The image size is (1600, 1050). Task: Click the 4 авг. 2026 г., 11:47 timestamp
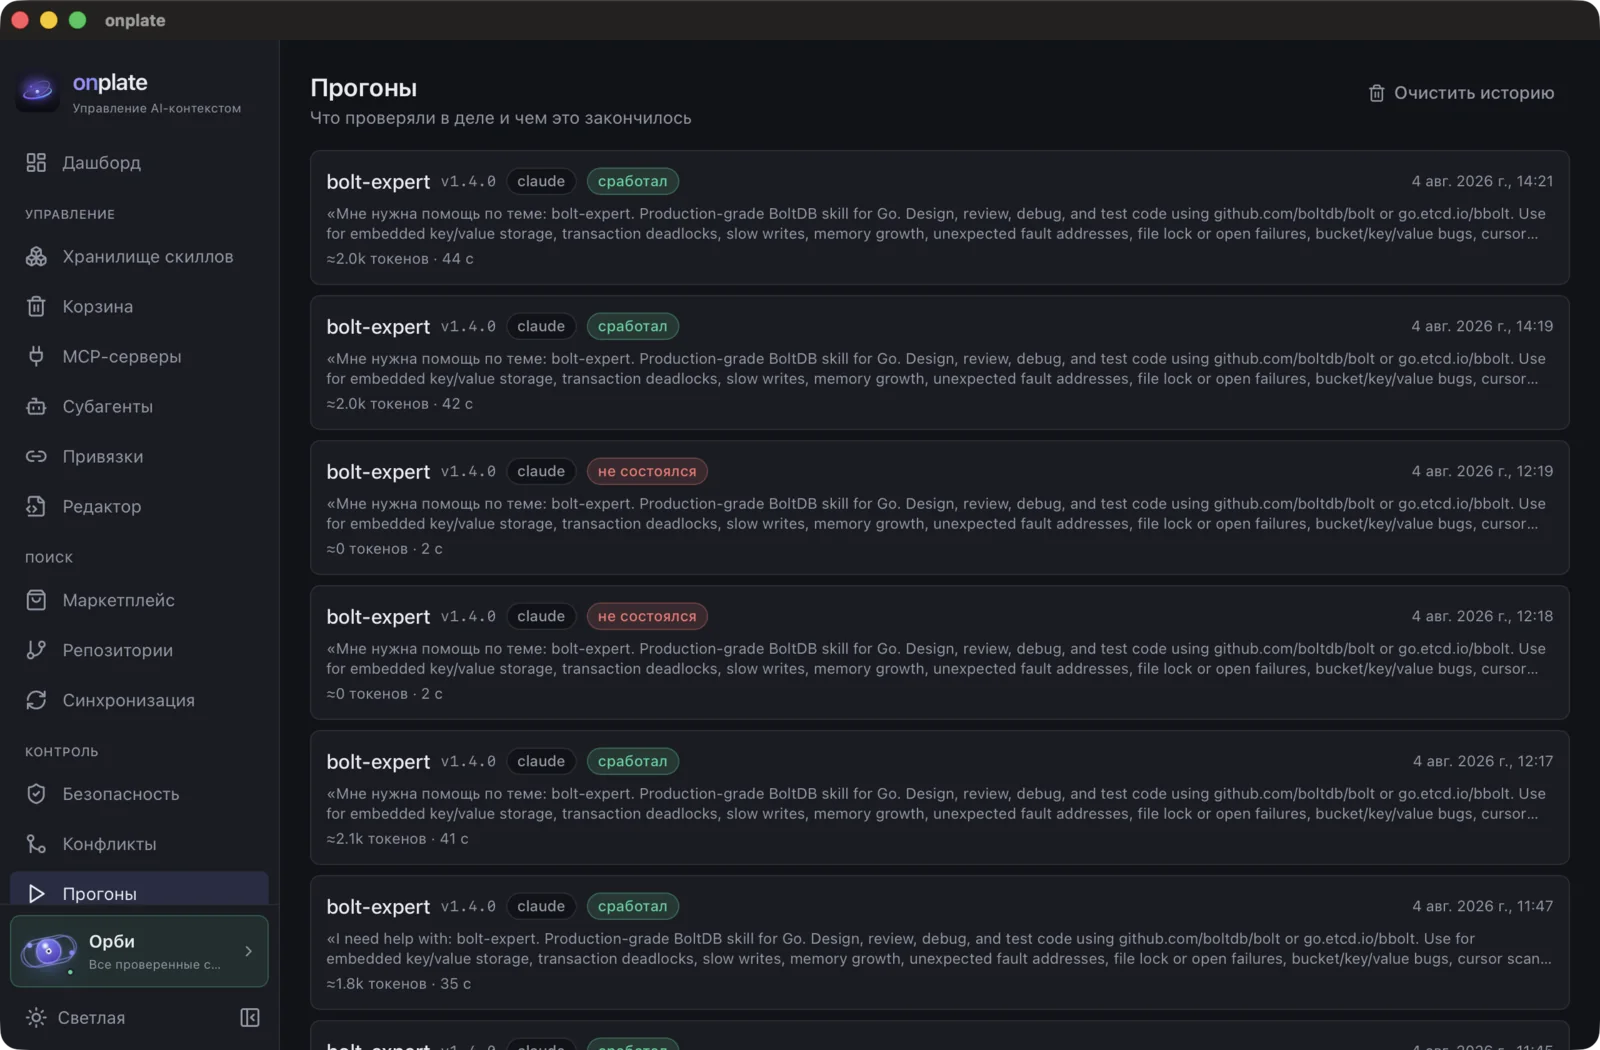point(1483,906)
